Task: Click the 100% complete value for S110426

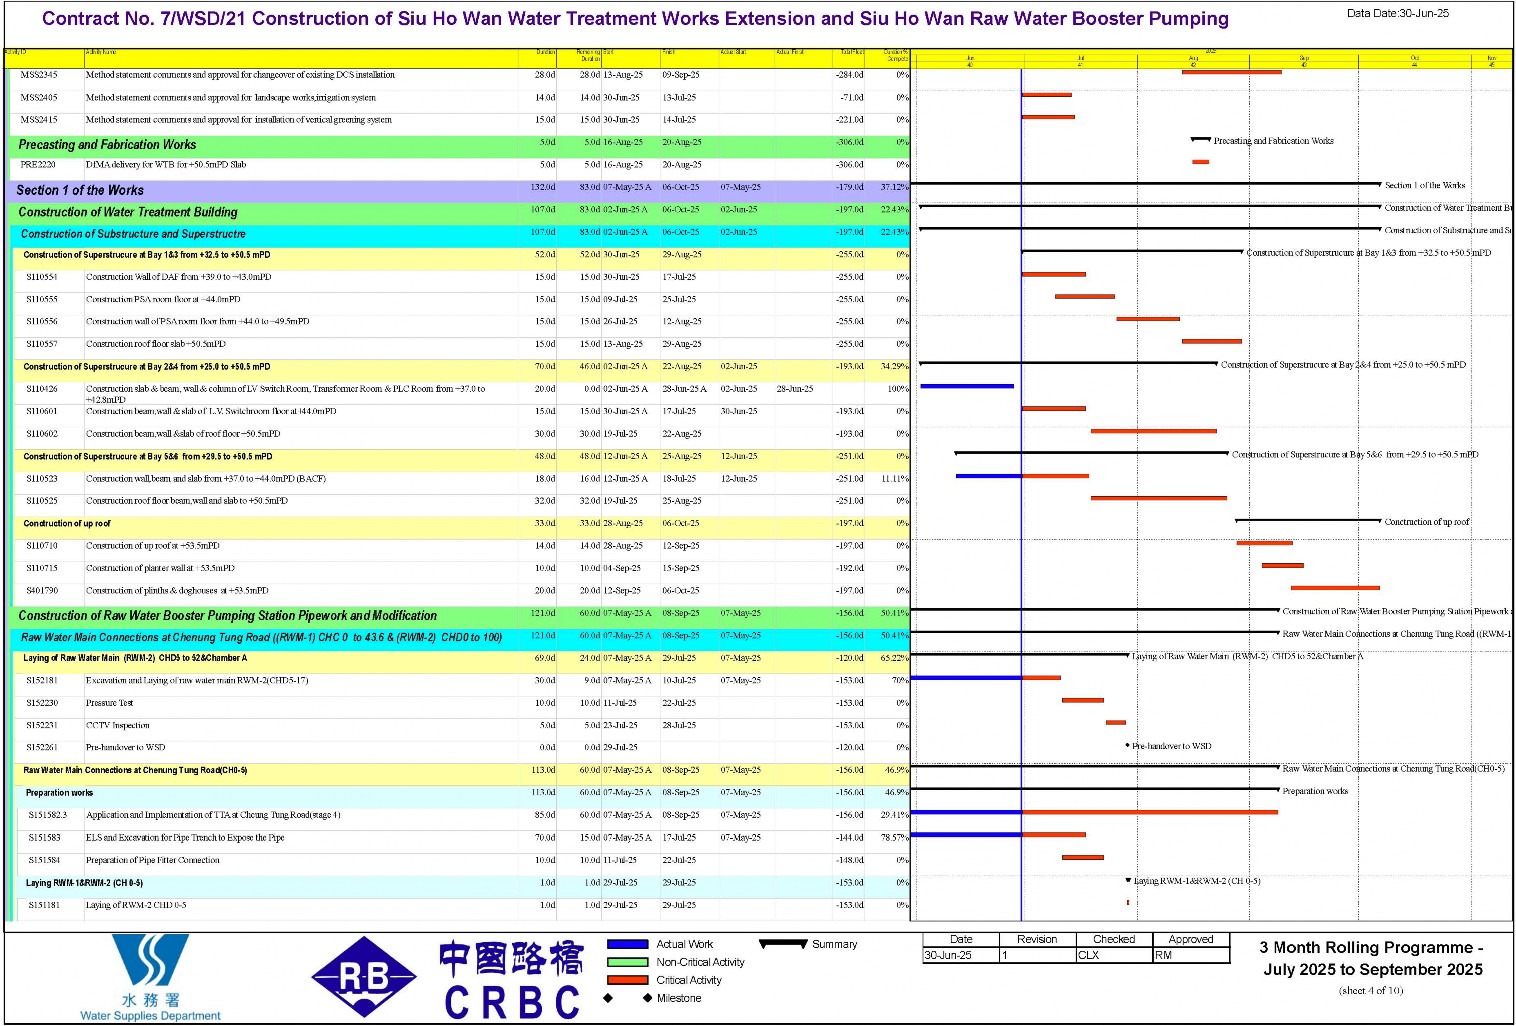Action: click(899, 389)
